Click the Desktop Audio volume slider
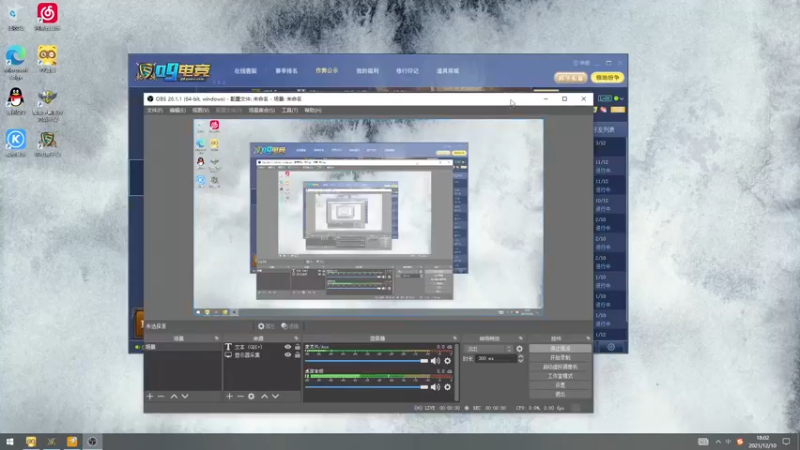800x450 pixels. coord(366,387)
